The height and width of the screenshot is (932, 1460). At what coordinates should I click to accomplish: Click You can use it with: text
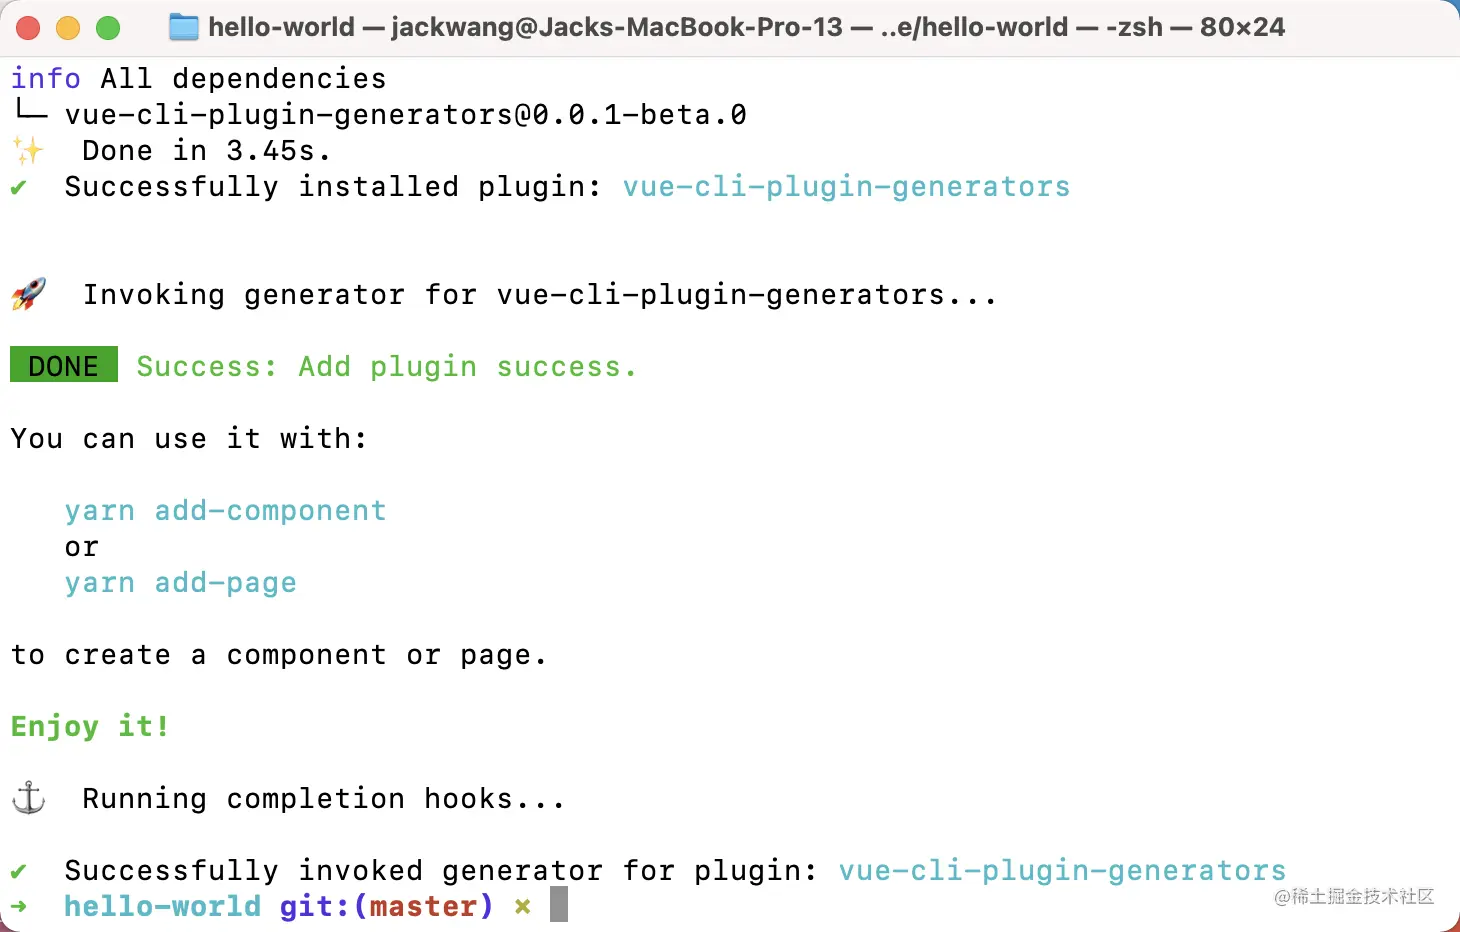pyautogui.click(x=189, y=439)
